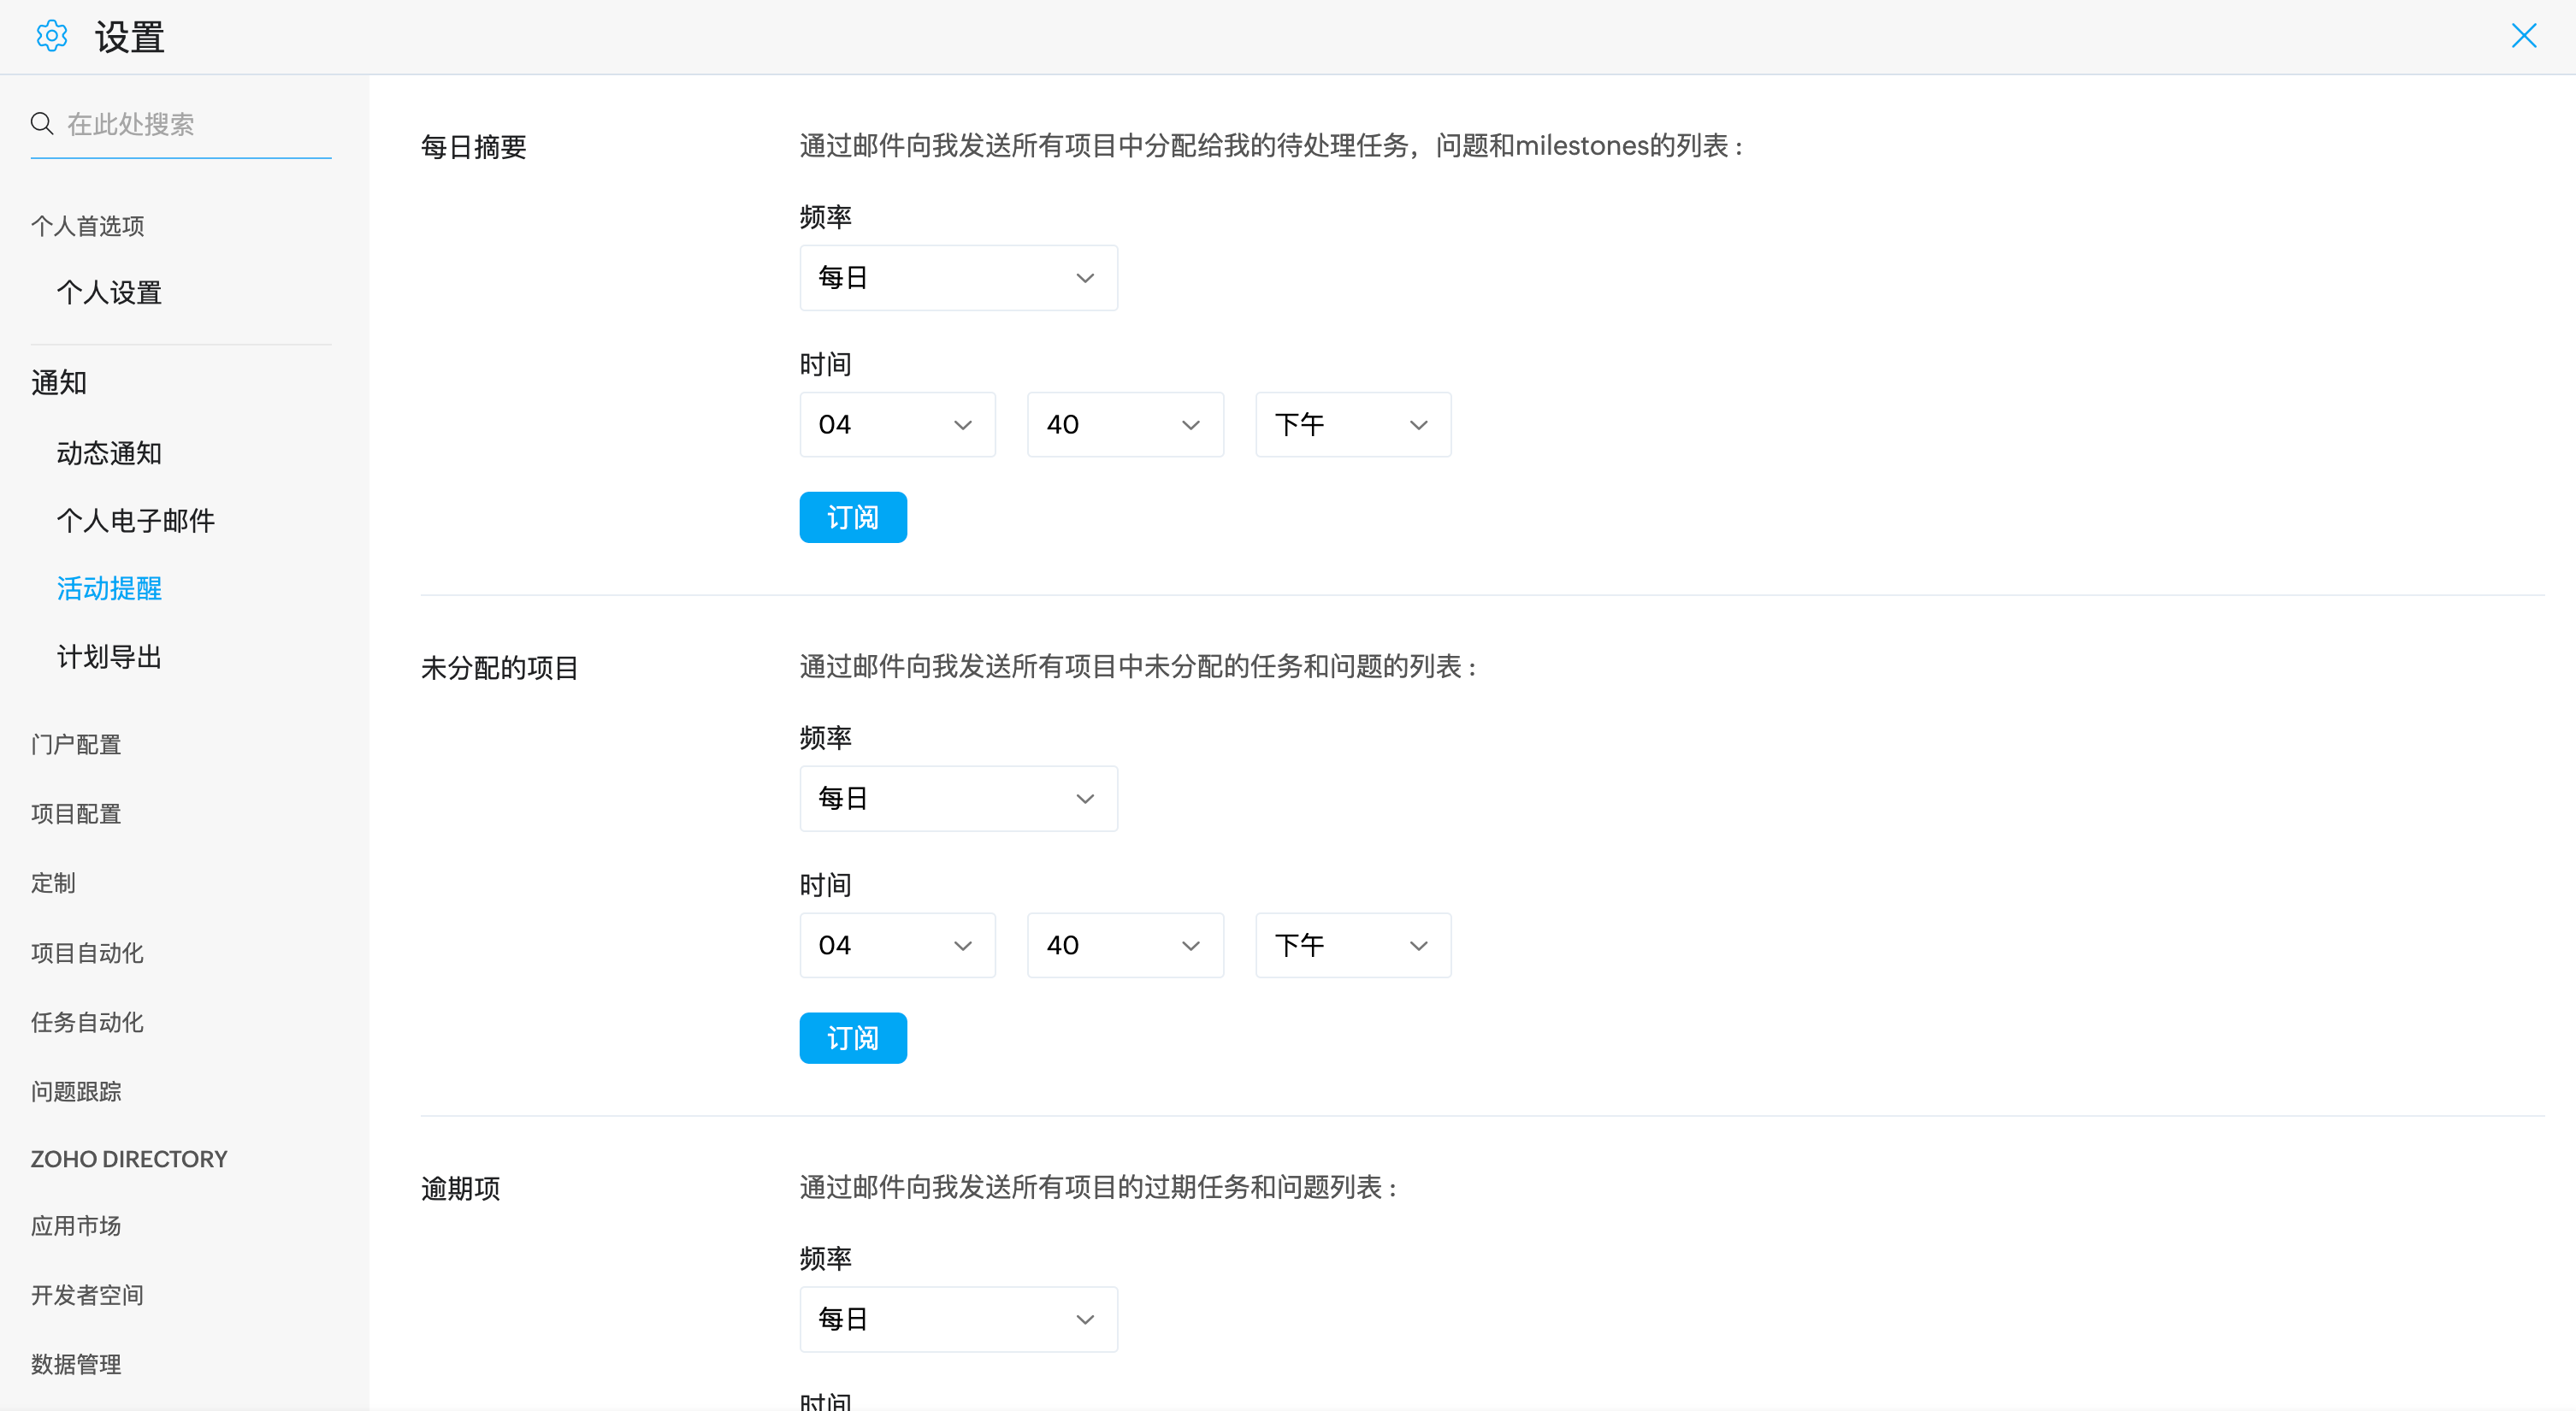Open ZOHO DIRECTORY section
This screenshot has height=1411, width=2576.
point(129,1159)
